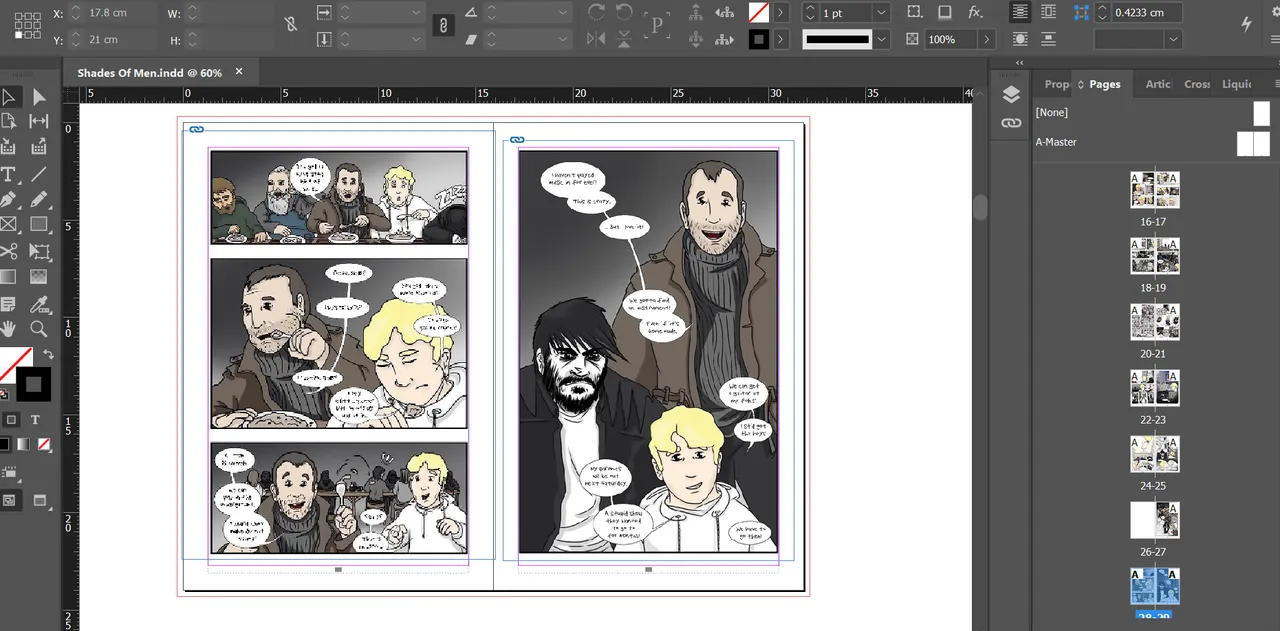Image resolution: width=1280 pixels, height=631 pixels.
Task: Flip the selection horizontally
Action: pyautogui.click(x=596, y=39)
